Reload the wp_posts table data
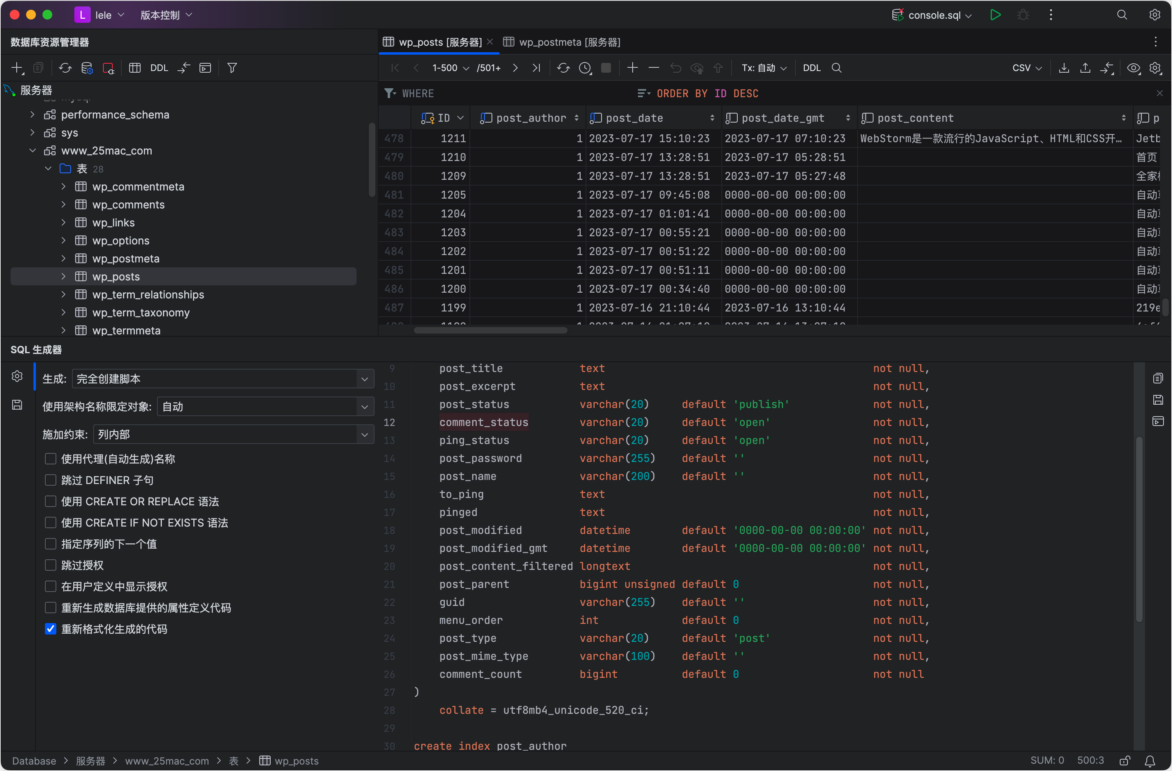The width and height of the screenshot is (1172, 771). pos(564,68)
